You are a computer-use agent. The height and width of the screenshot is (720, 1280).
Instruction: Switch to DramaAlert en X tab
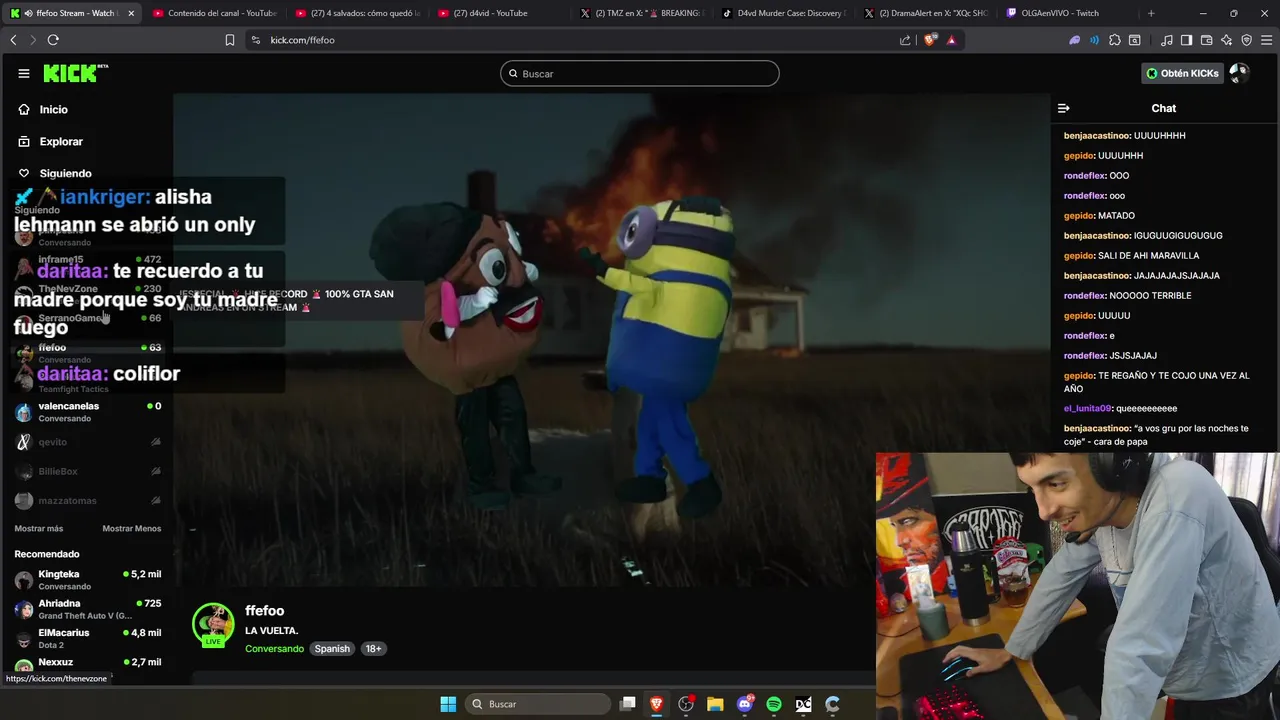pos(927,13)
